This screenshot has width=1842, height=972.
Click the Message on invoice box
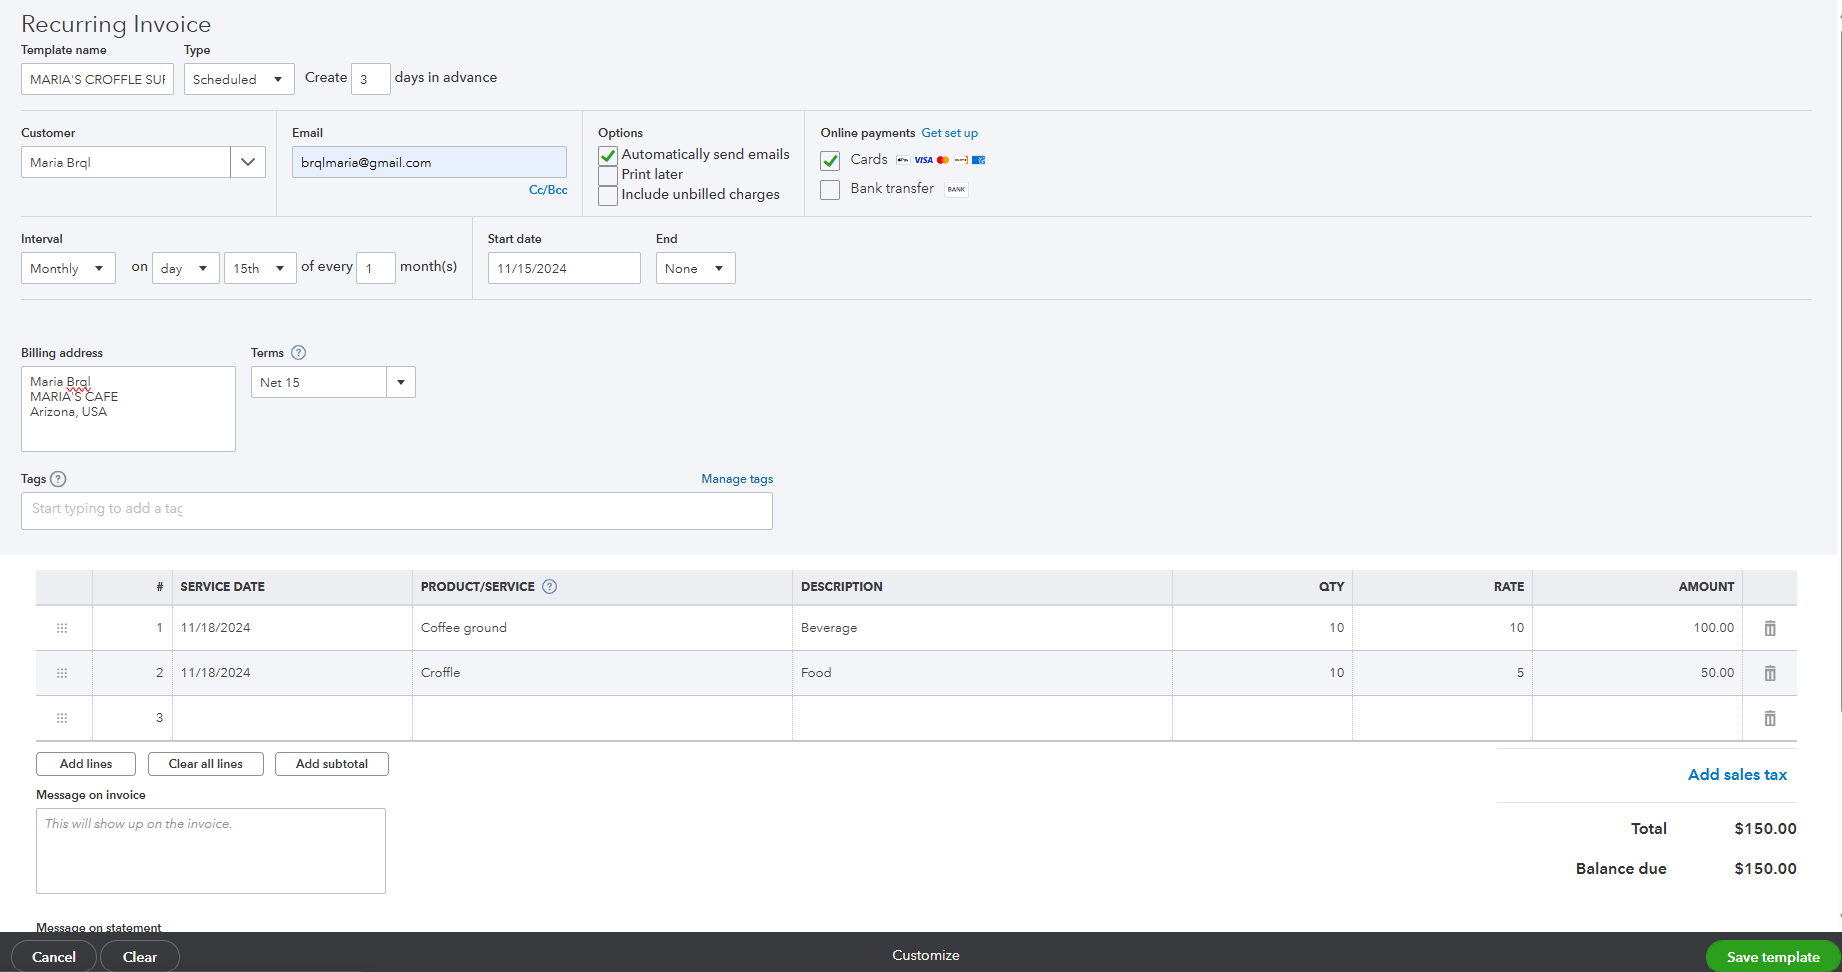tap(211, 851)
